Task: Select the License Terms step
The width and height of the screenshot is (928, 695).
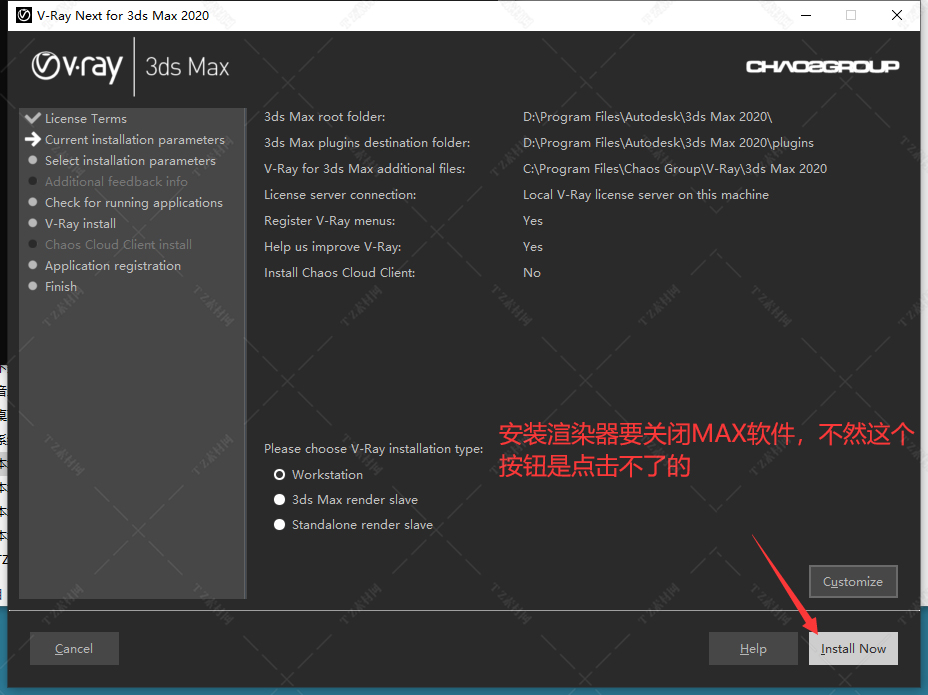Action: click(86, 118)
